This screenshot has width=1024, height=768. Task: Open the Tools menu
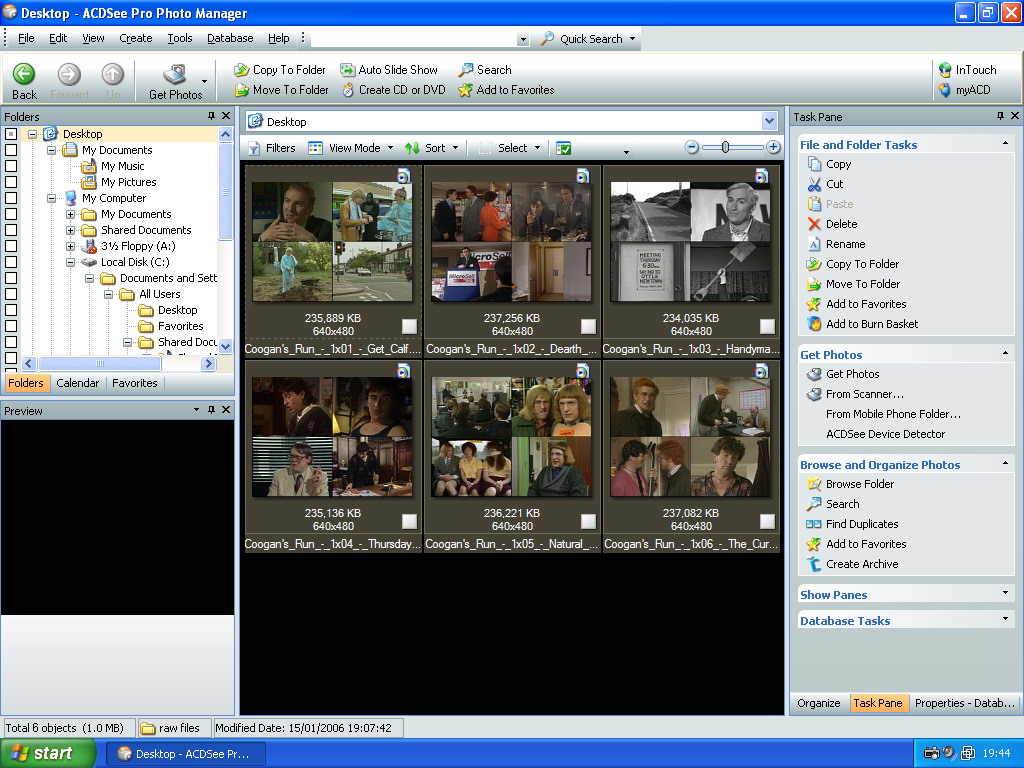coord(180,38)
